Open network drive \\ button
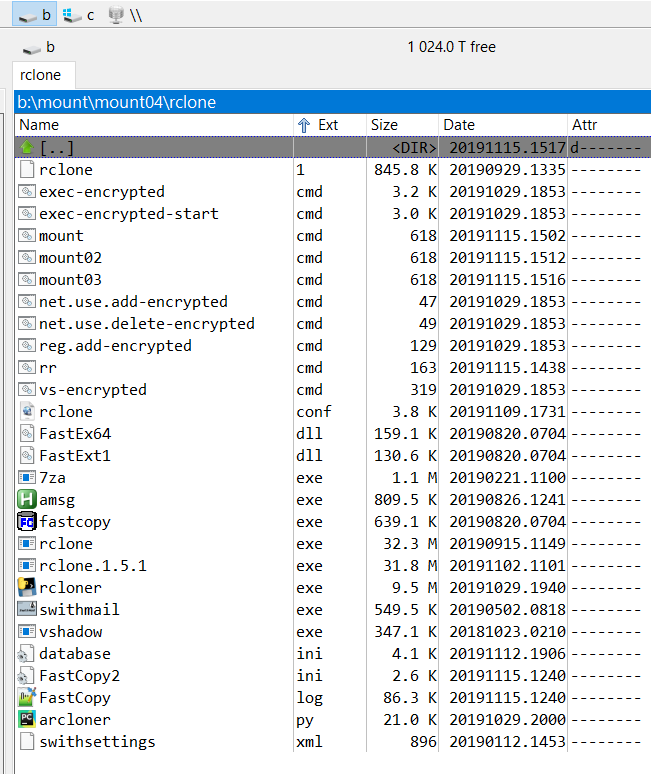The image size is (651, 774). click(x=125, y=14)
